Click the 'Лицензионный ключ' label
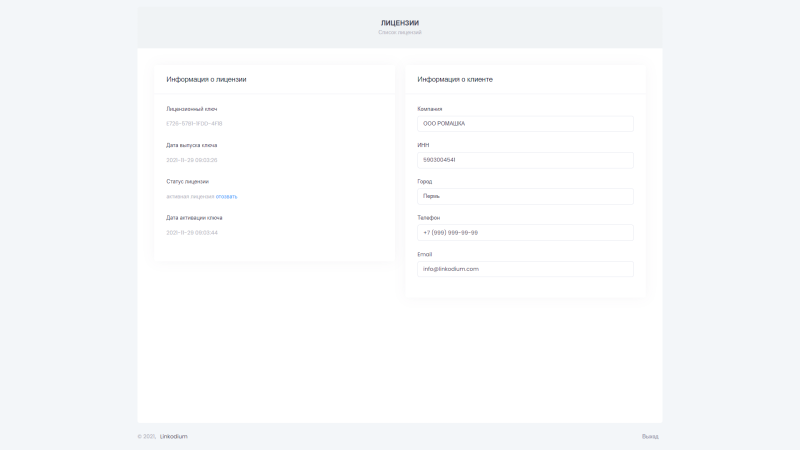 pos(191,109)
